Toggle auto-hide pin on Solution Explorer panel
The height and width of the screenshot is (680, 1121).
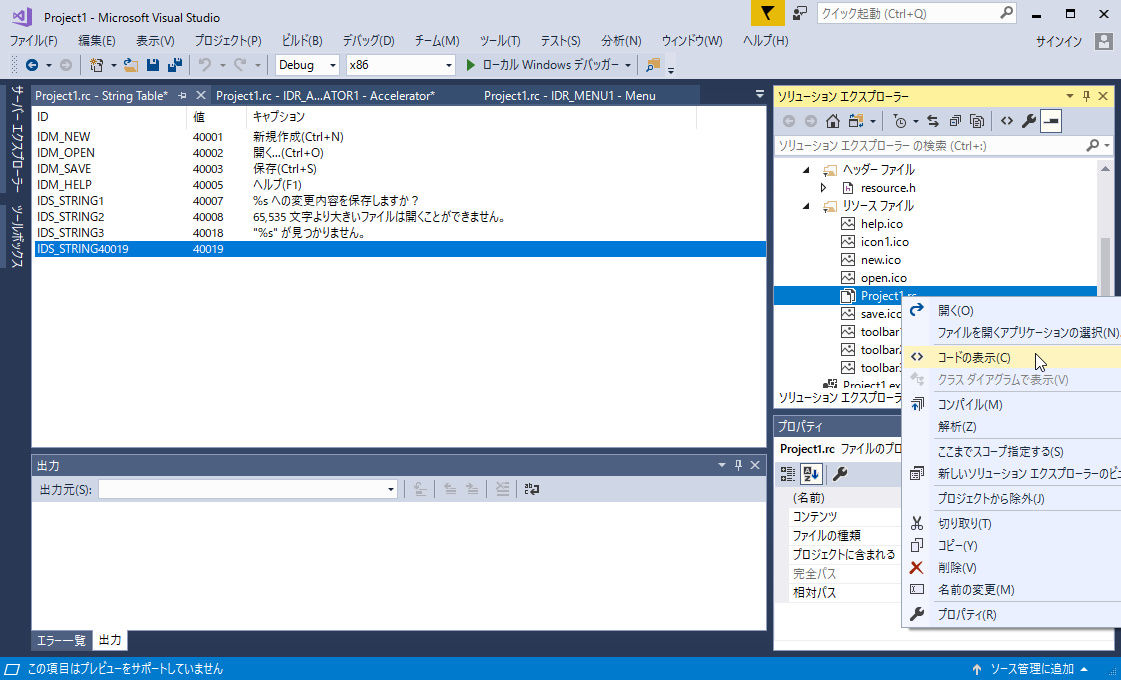[1086, 97]
